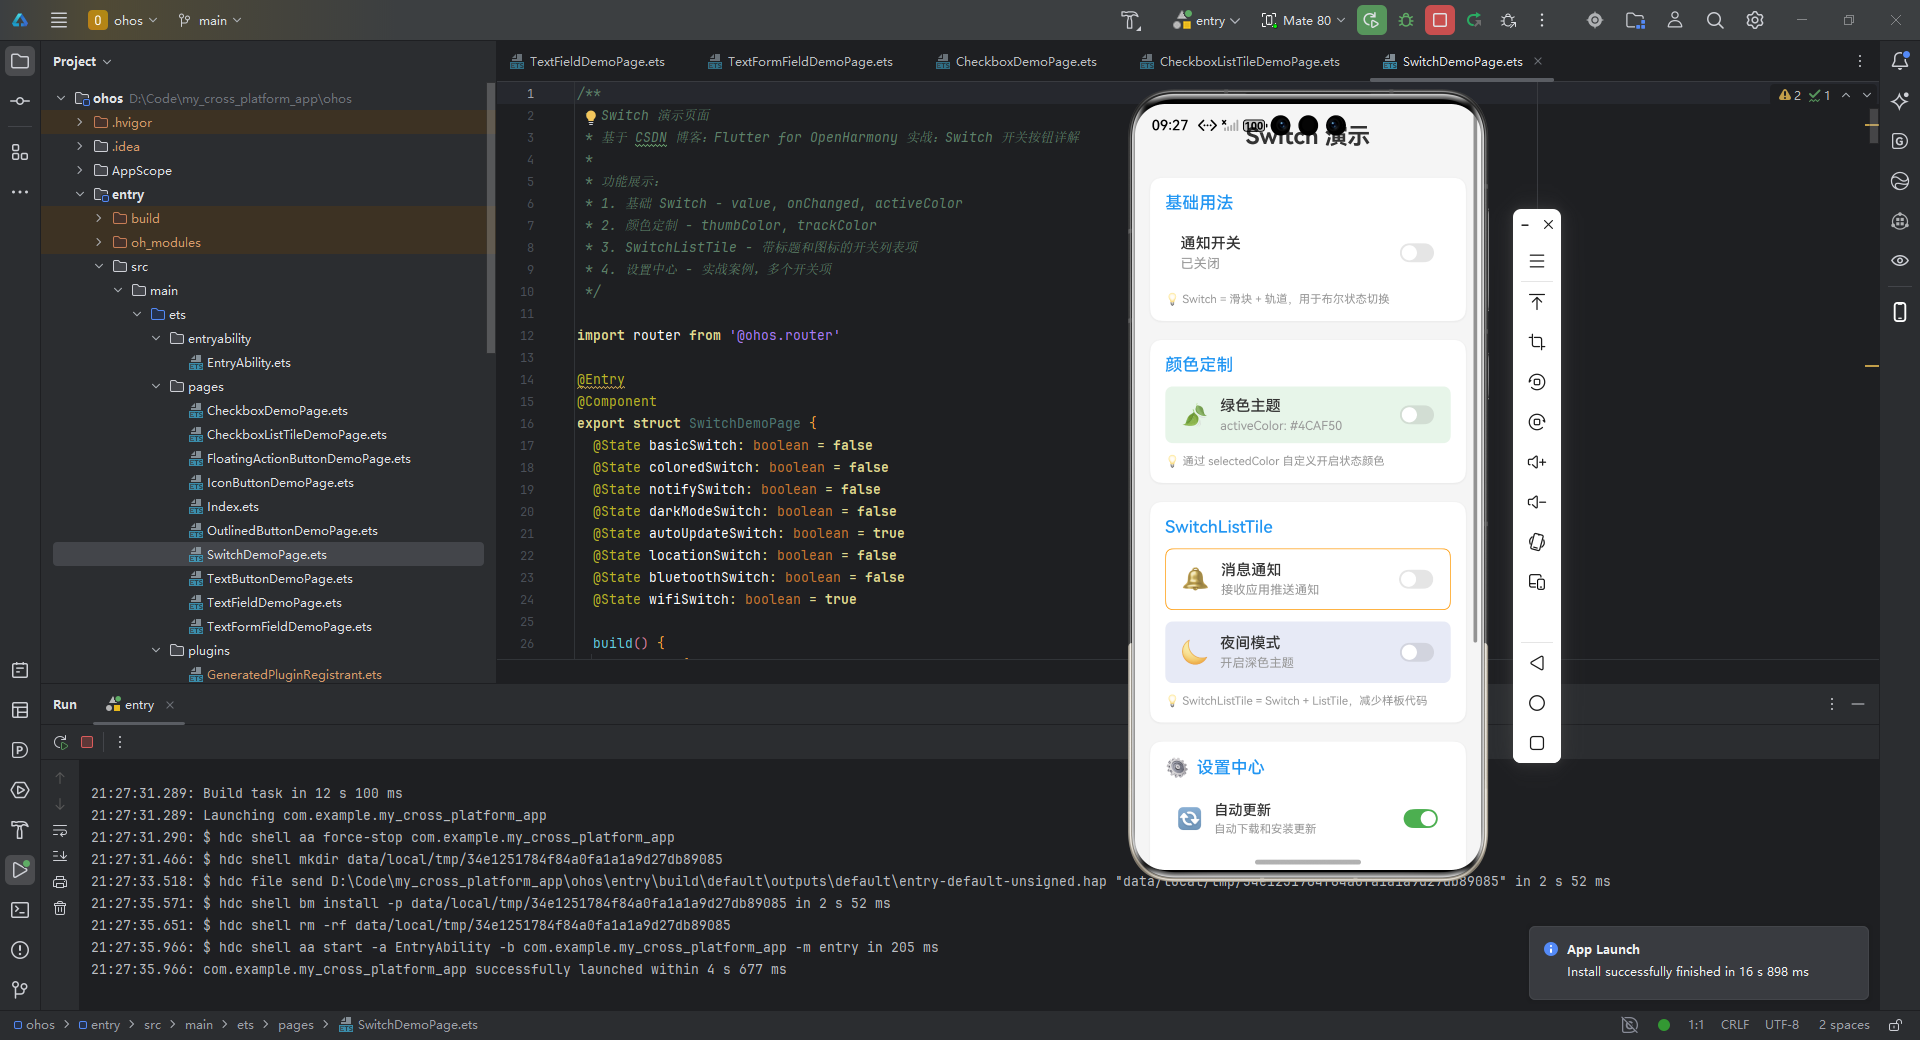Open the Commit tool window icon
Viewport: 1920px width, 1040px height.
[20, 101]
